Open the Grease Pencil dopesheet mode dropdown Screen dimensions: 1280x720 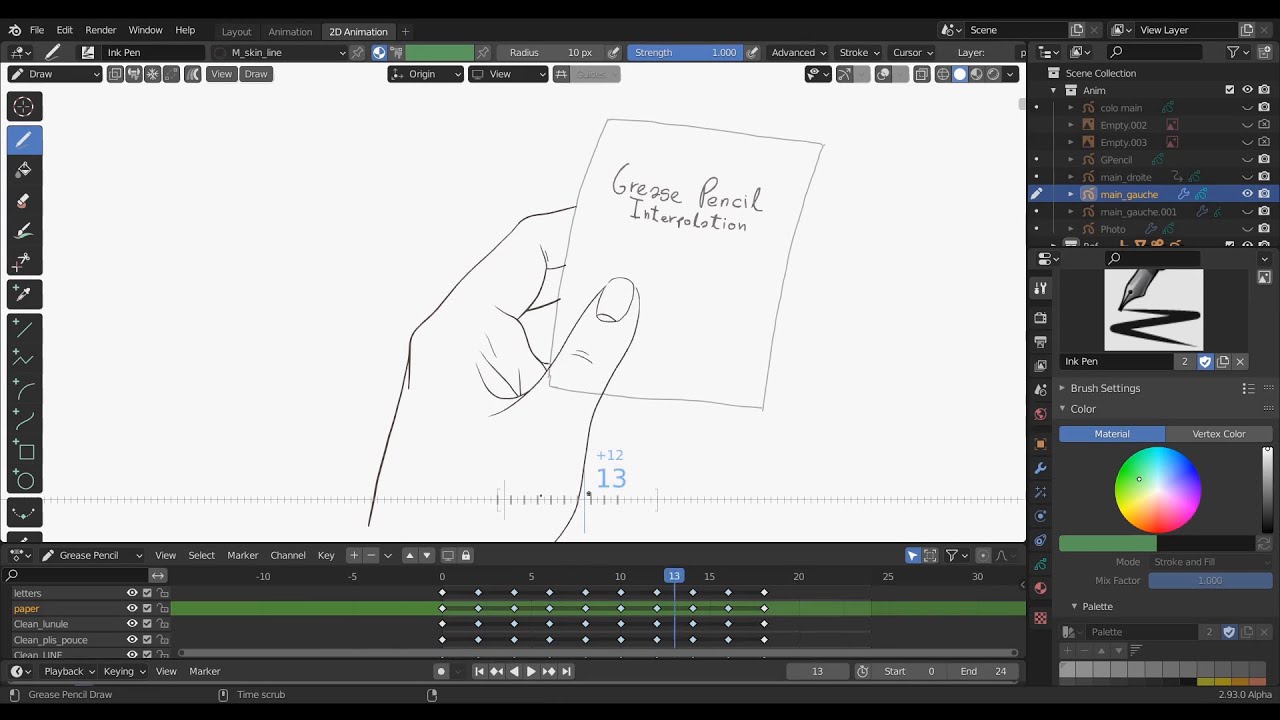coord(91,556)
